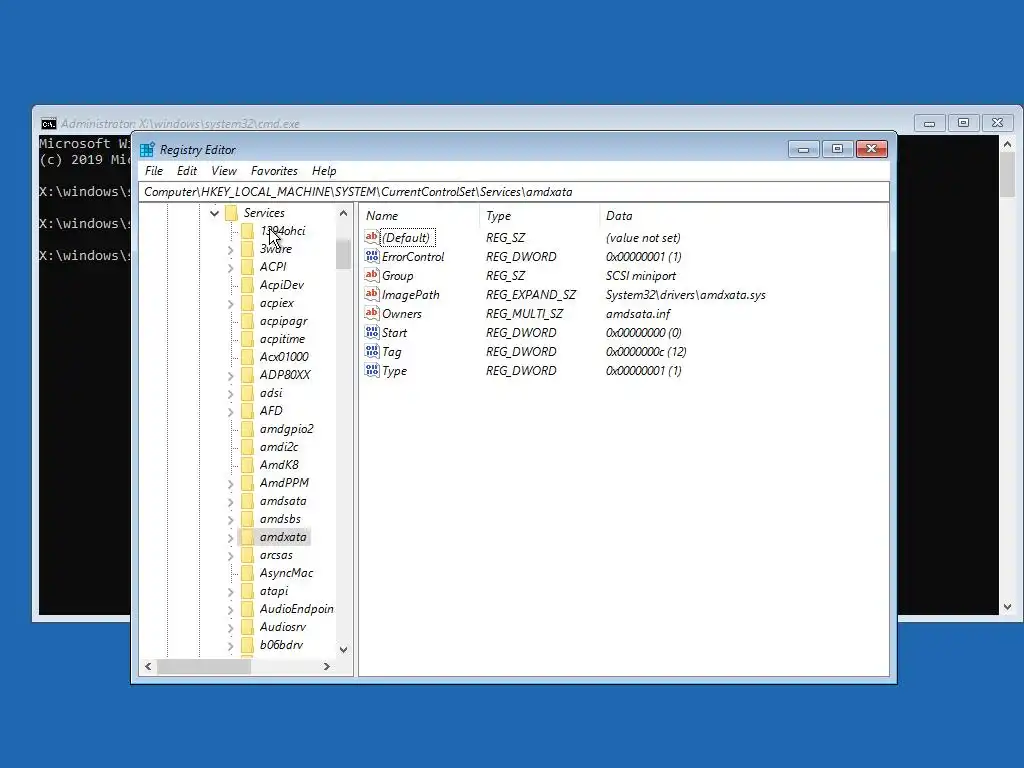Click the Group string value icon
Image resolution: width=1024 pixels, height=768 pixels.
point(372,275)
